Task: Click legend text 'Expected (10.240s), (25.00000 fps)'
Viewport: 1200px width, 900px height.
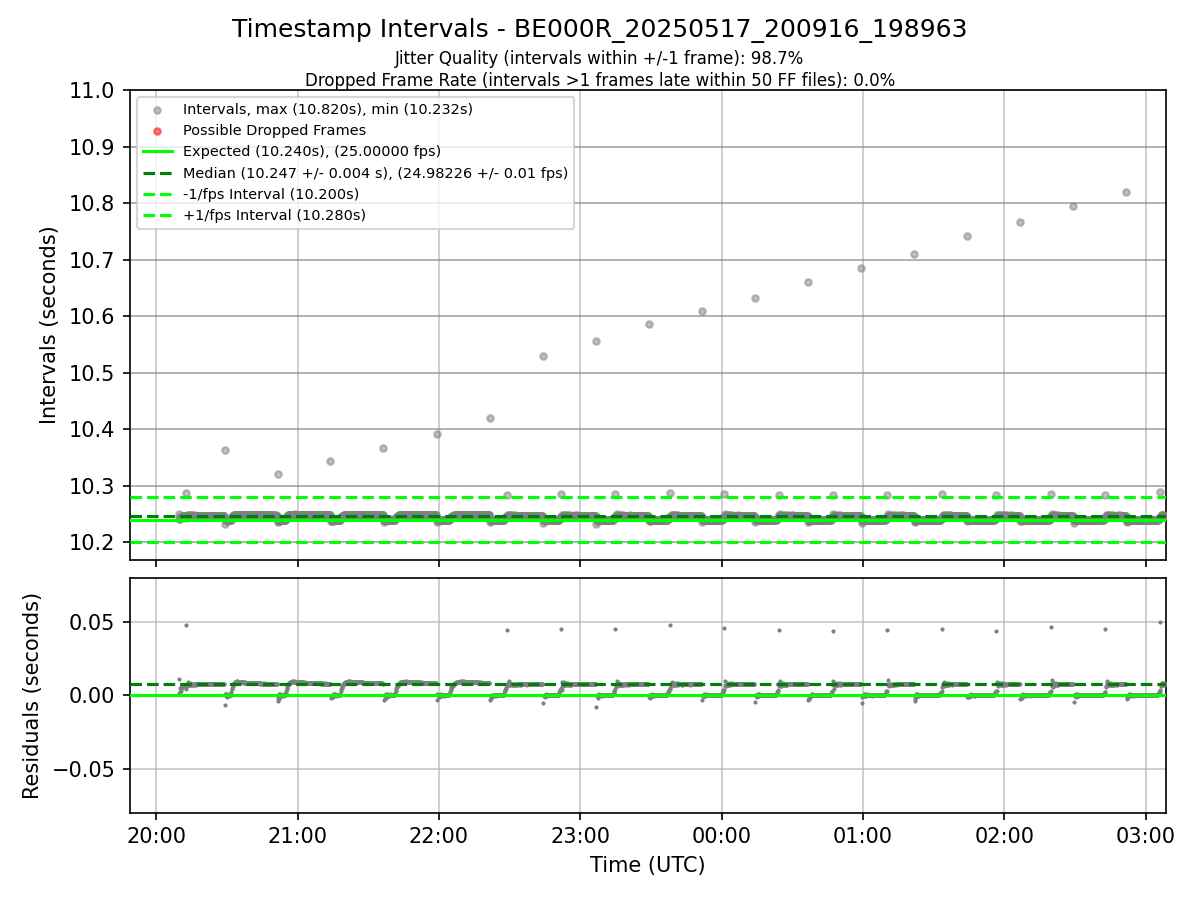Action: (x=312, y=152)
